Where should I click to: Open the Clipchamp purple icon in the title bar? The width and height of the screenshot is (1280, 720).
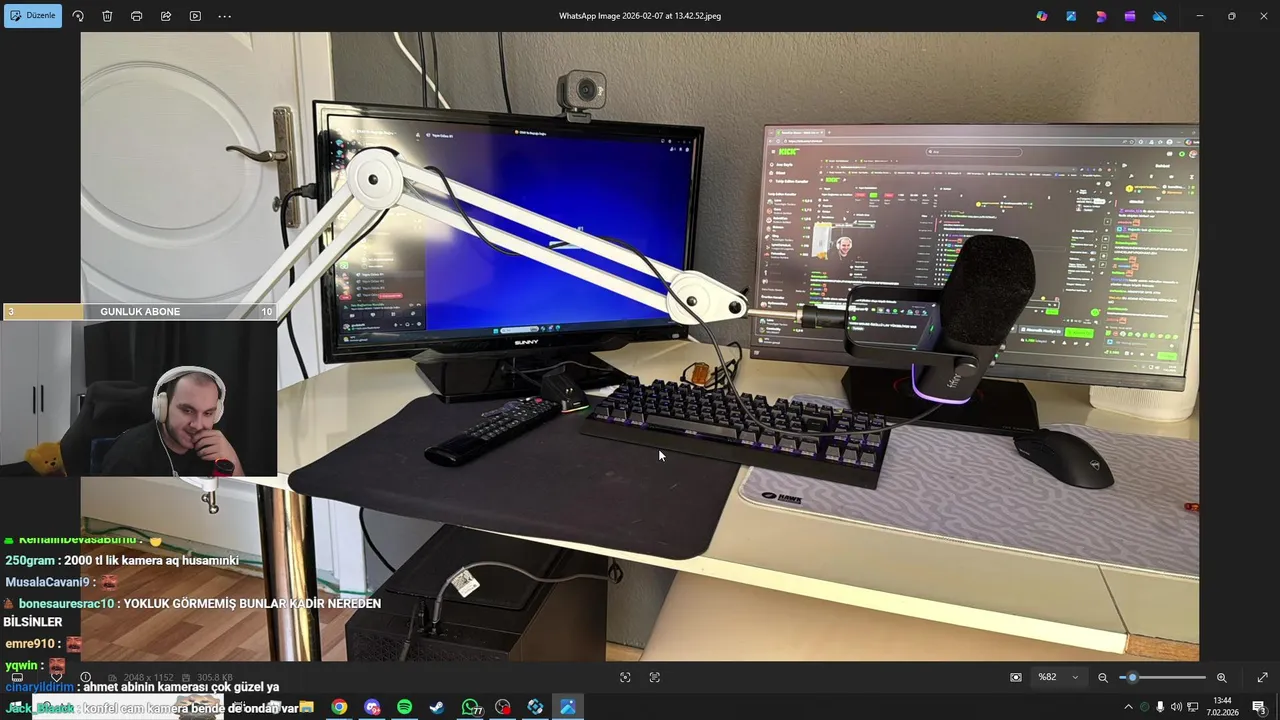[1130, 16]
